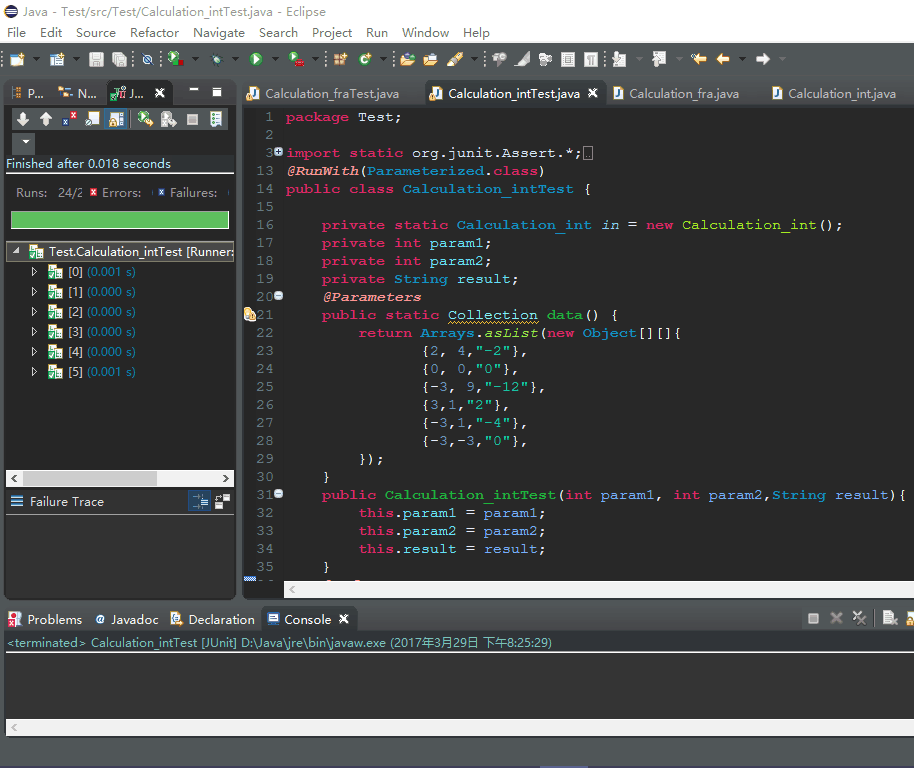
Task: Expand test case [2] in results tree
Action: pos(34,312)
